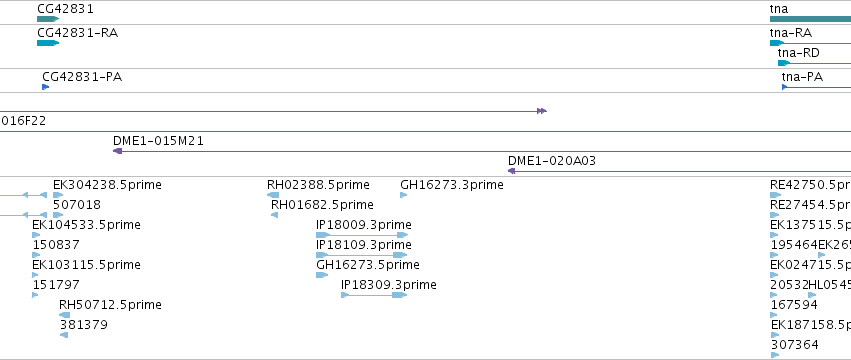Select the DME1-020A03 clone arrowhead

point(511,171)
